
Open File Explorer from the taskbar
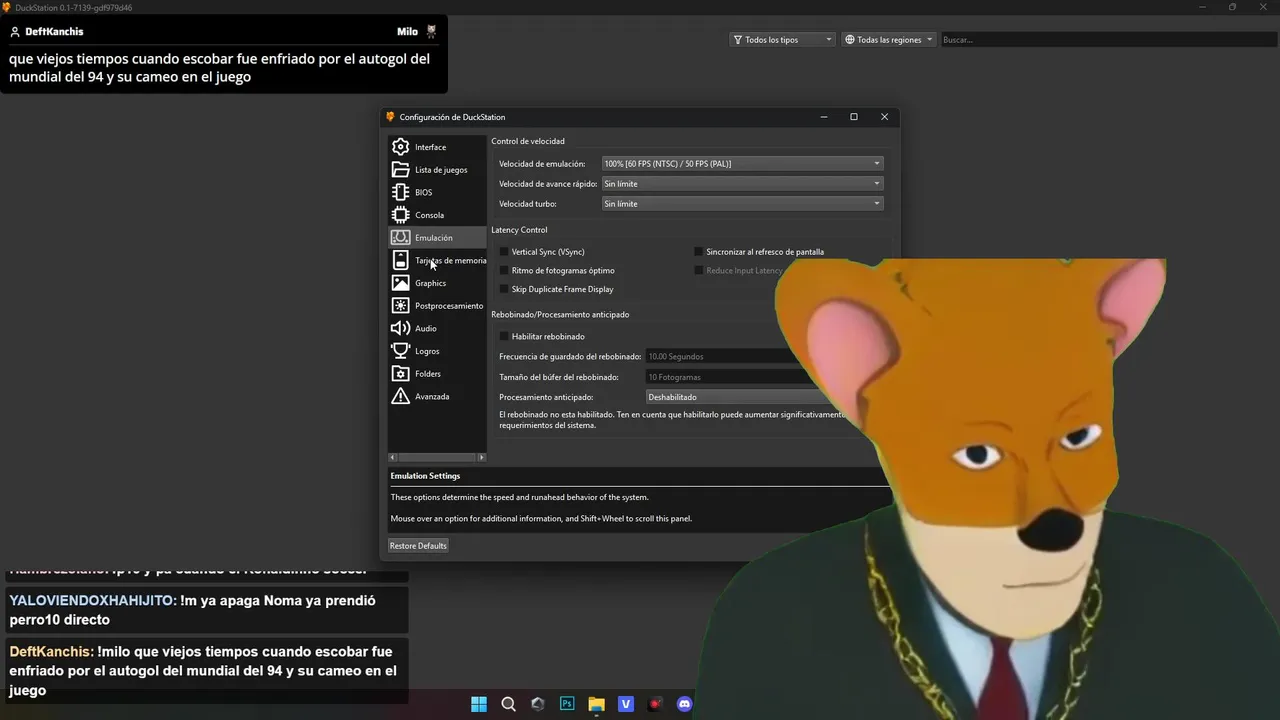(x=596, y=704)
